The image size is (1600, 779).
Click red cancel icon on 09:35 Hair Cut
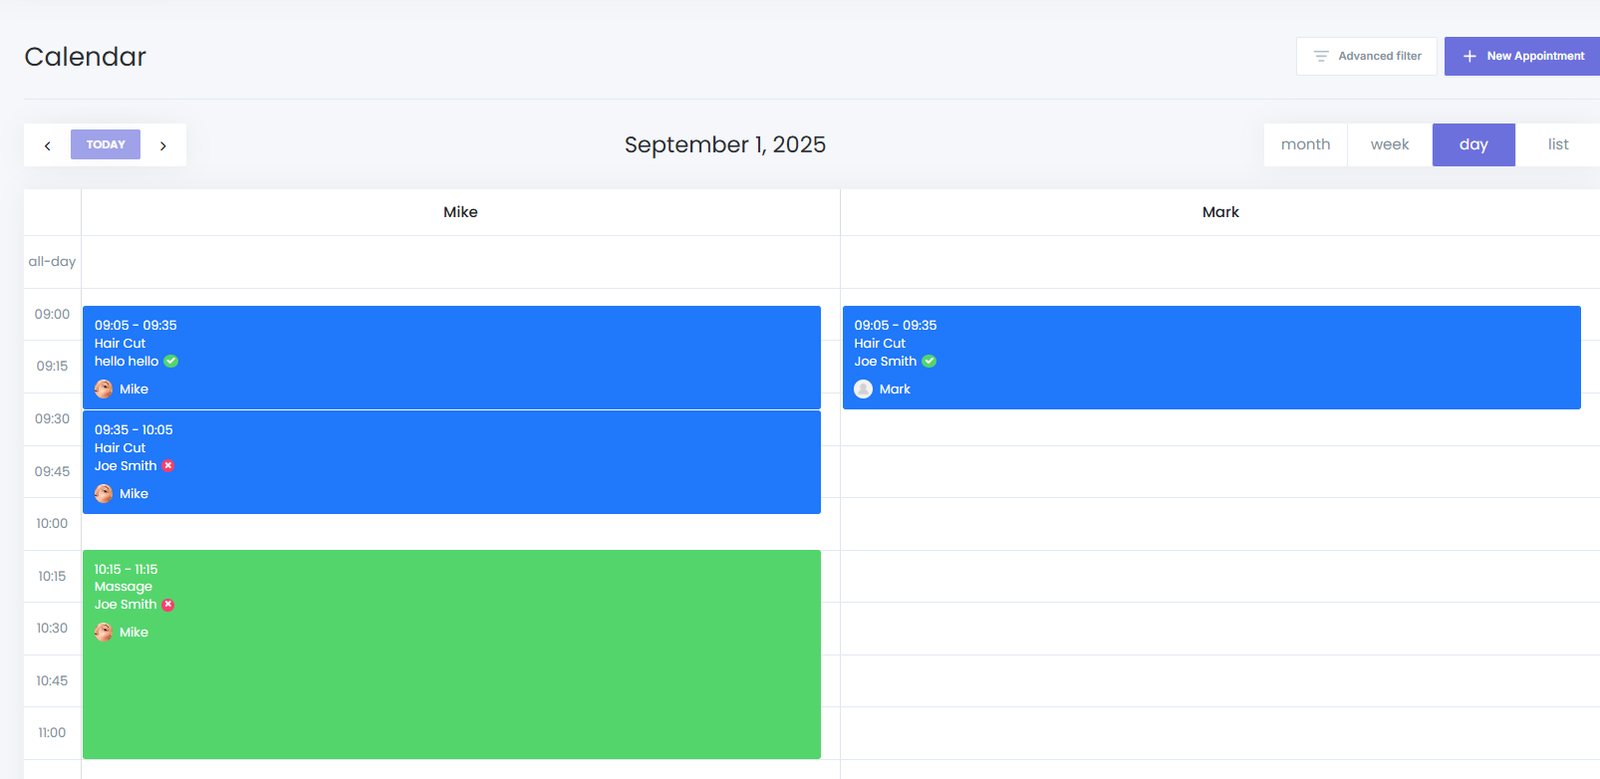pyautogui.click(x=168, y=466)
